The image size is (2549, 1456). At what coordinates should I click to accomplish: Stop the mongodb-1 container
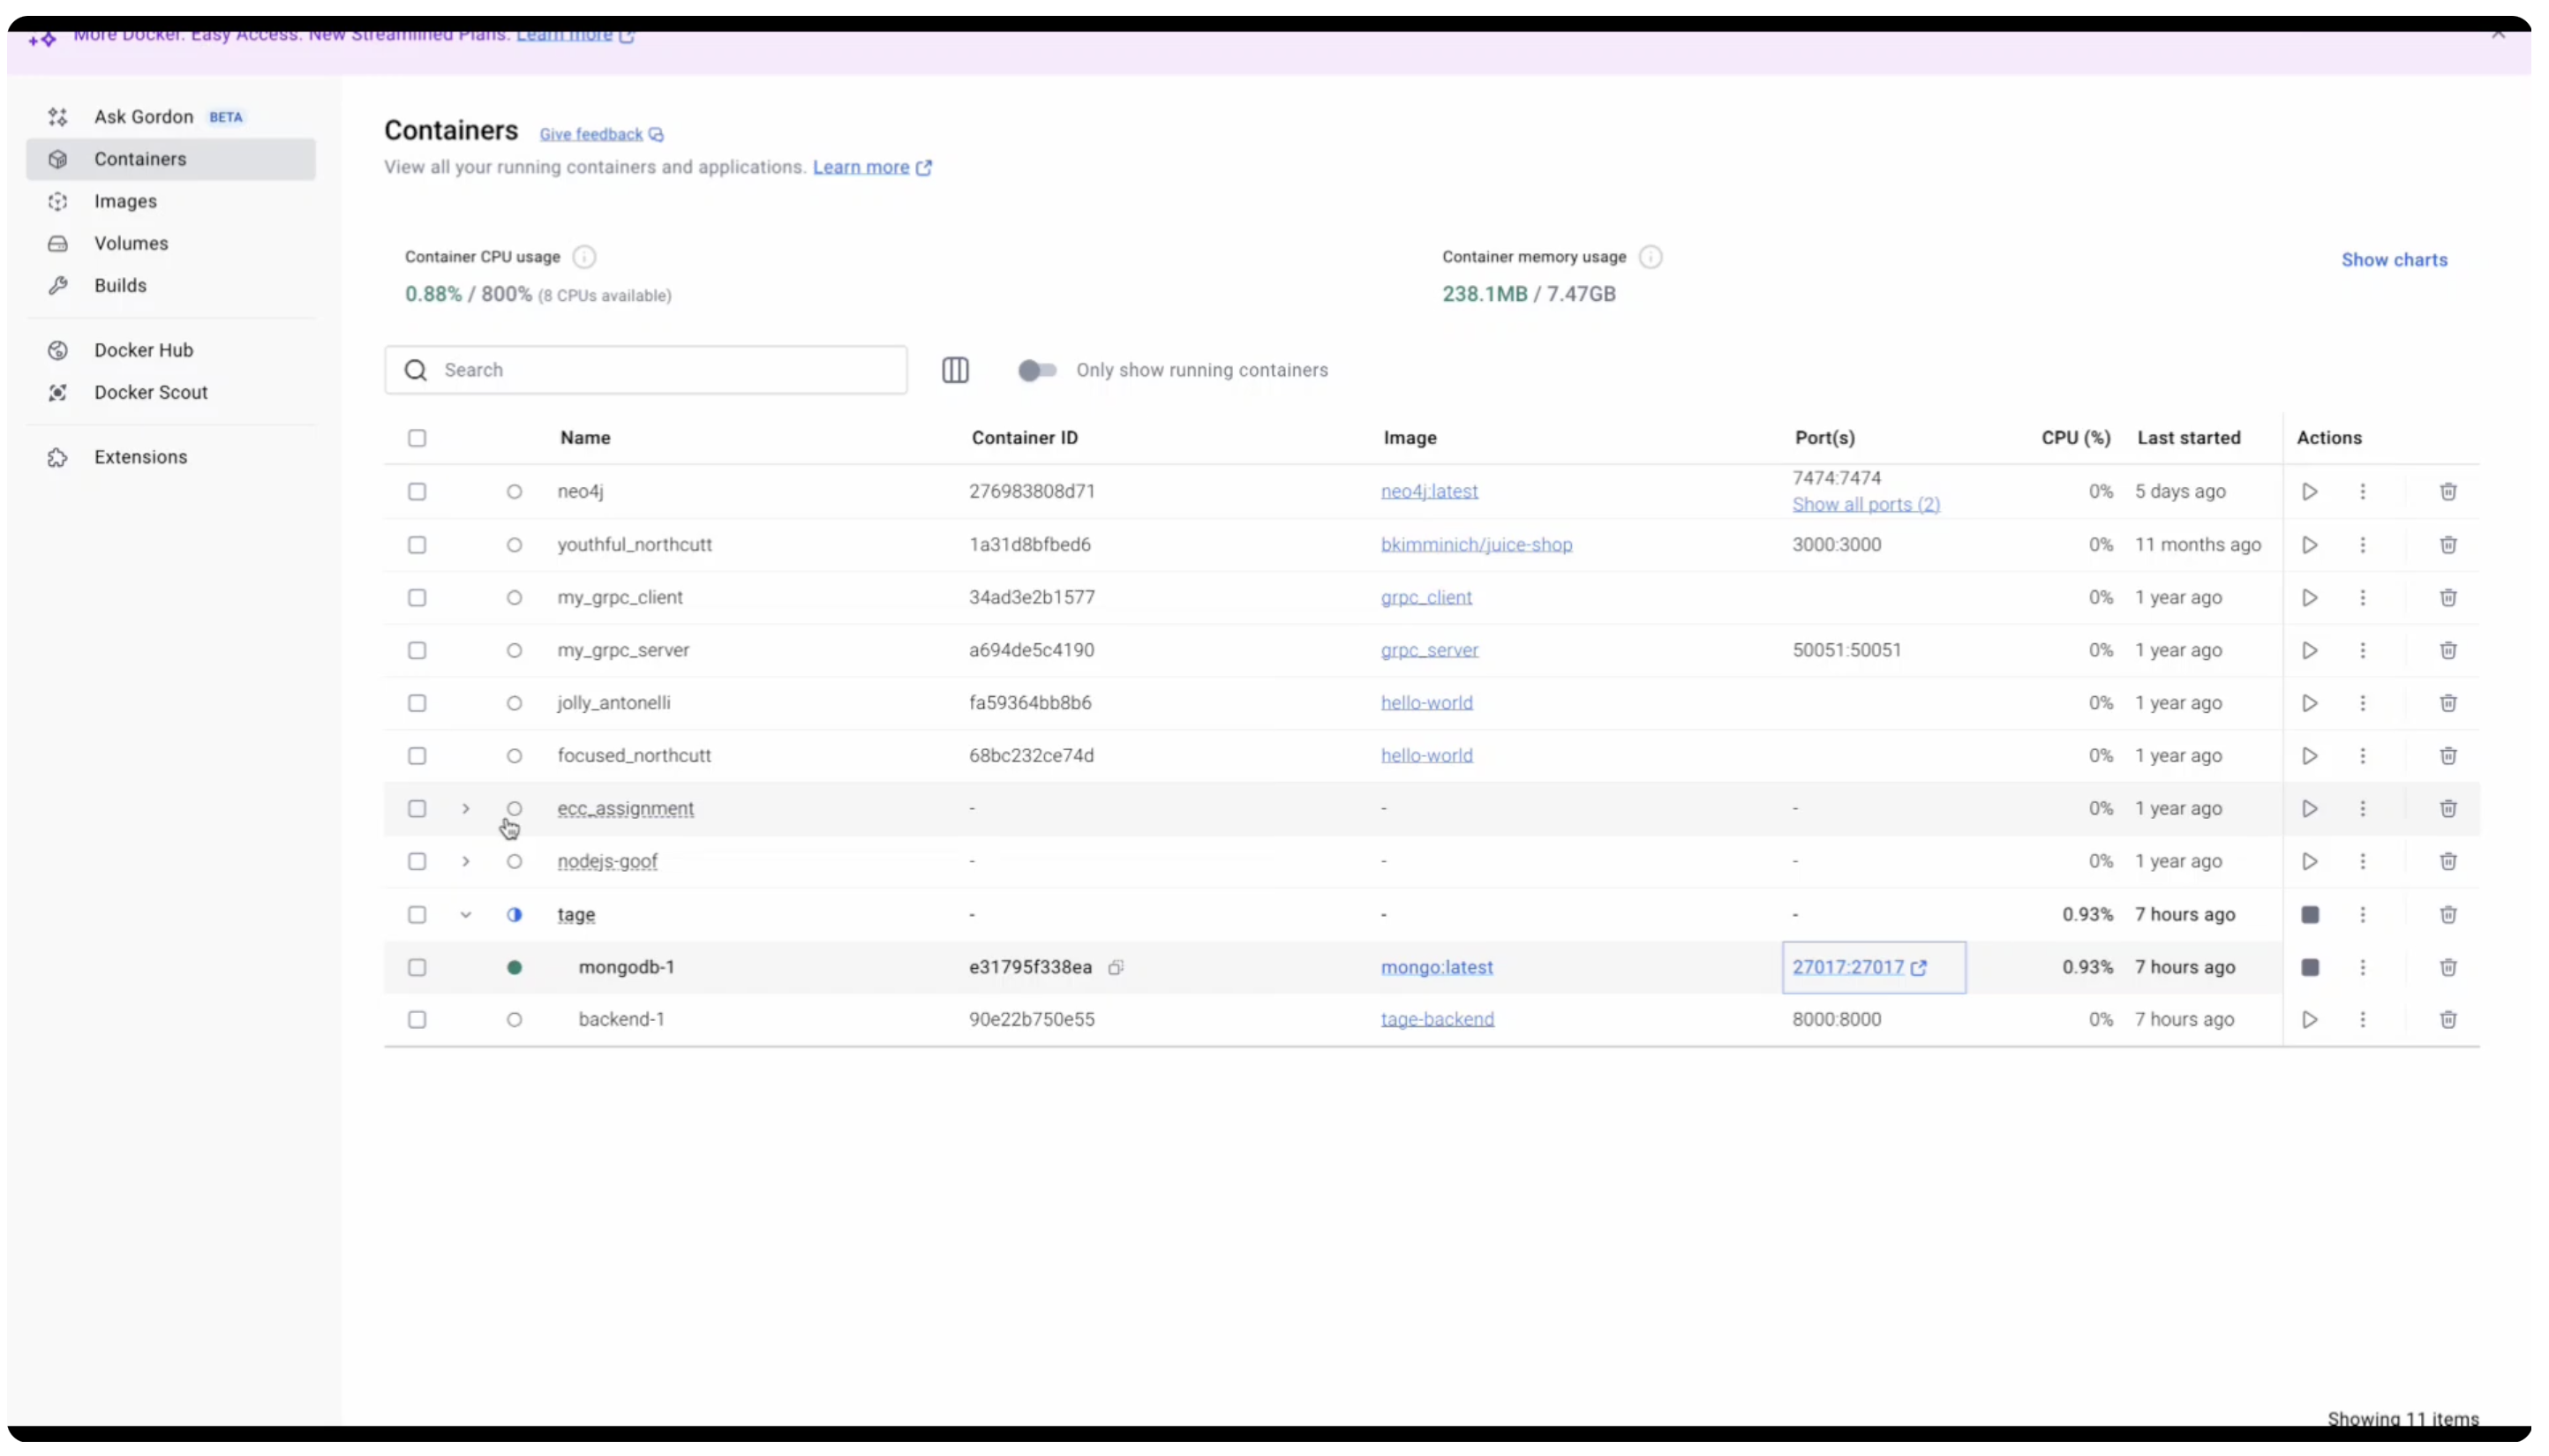point(2309,967)
